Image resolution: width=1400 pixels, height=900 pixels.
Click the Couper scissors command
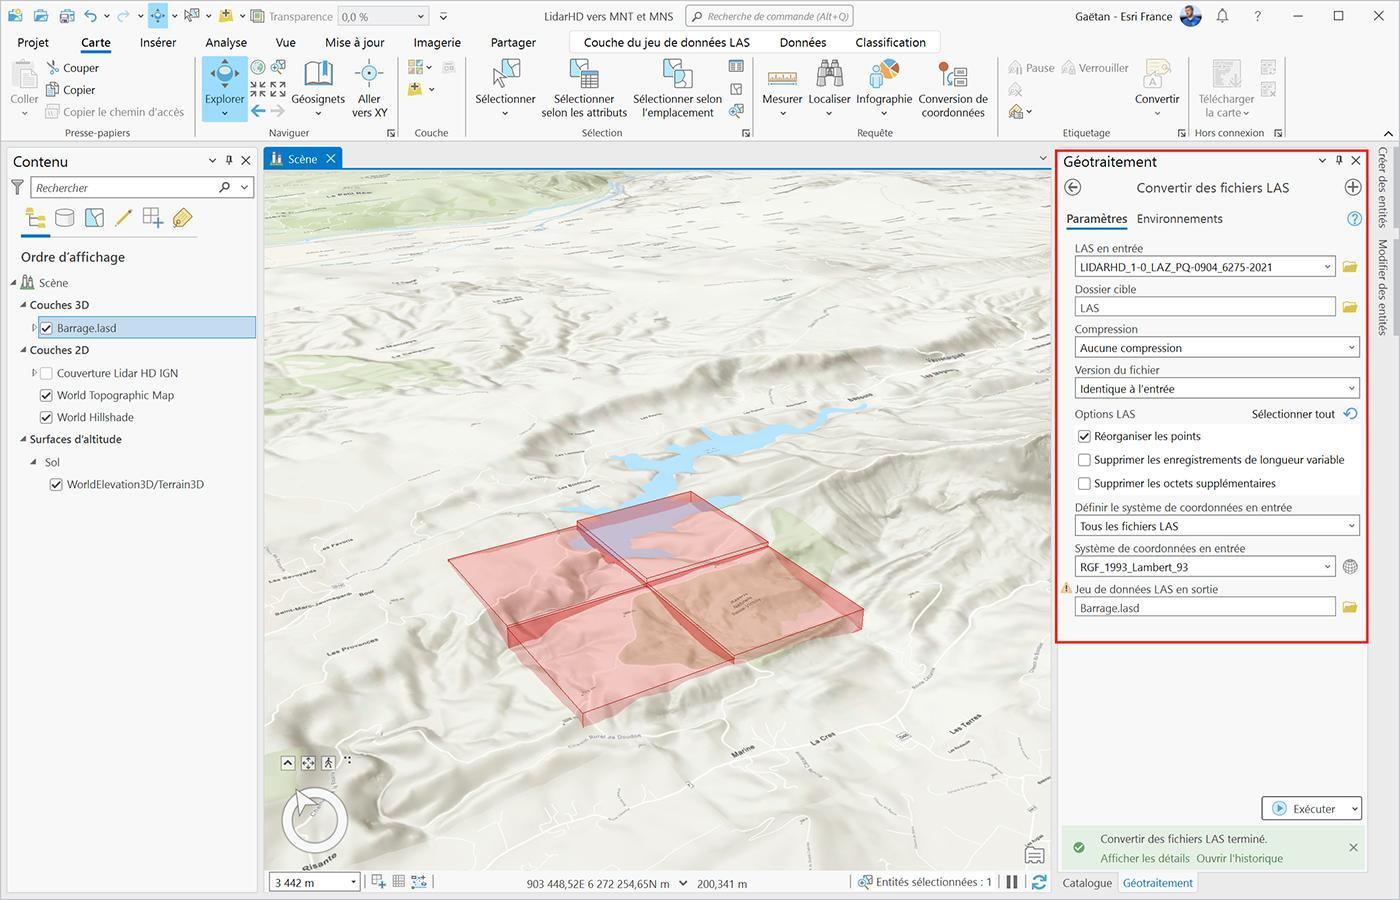(x=72, y=68)
